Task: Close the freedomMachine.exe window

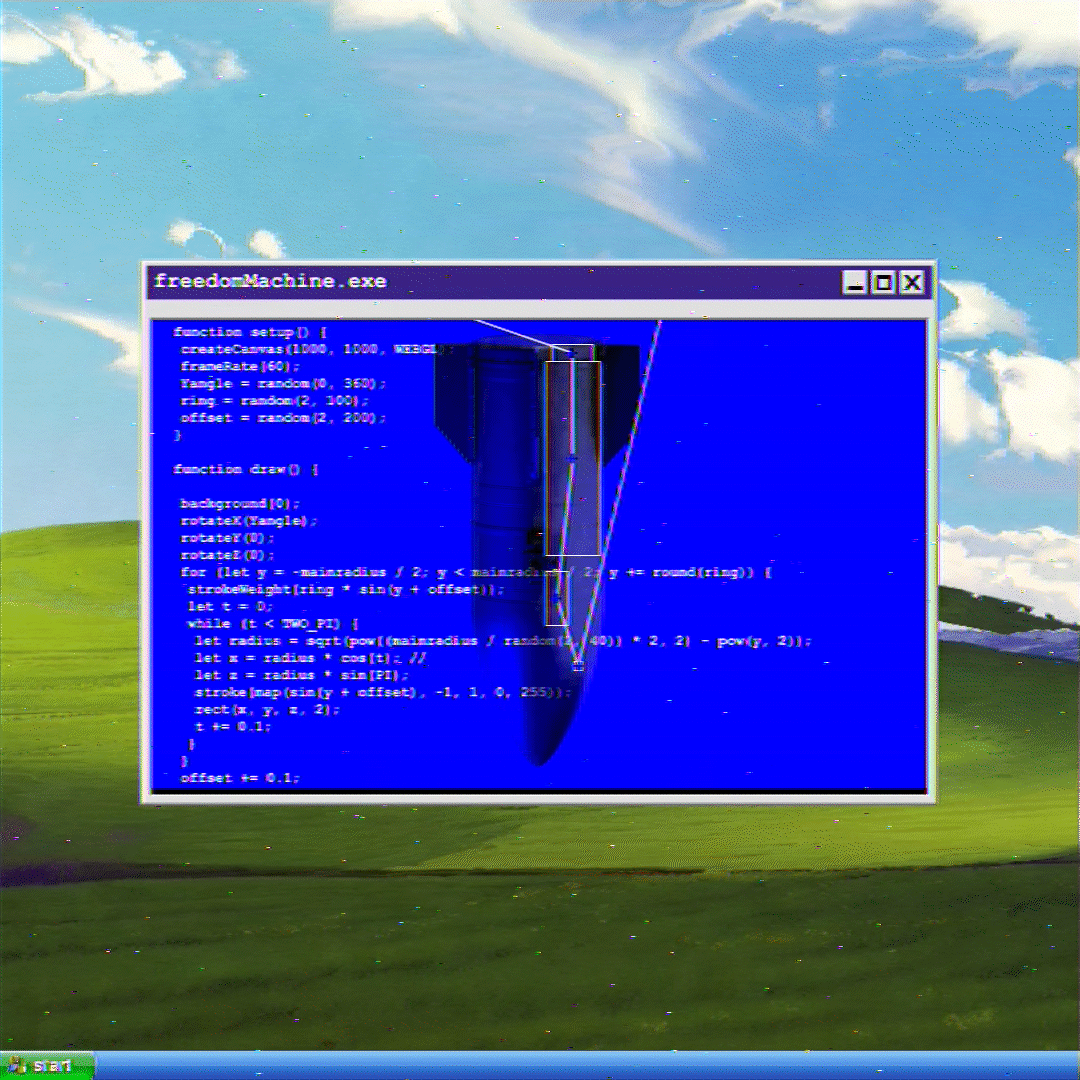Action: (x=911, y=283)
